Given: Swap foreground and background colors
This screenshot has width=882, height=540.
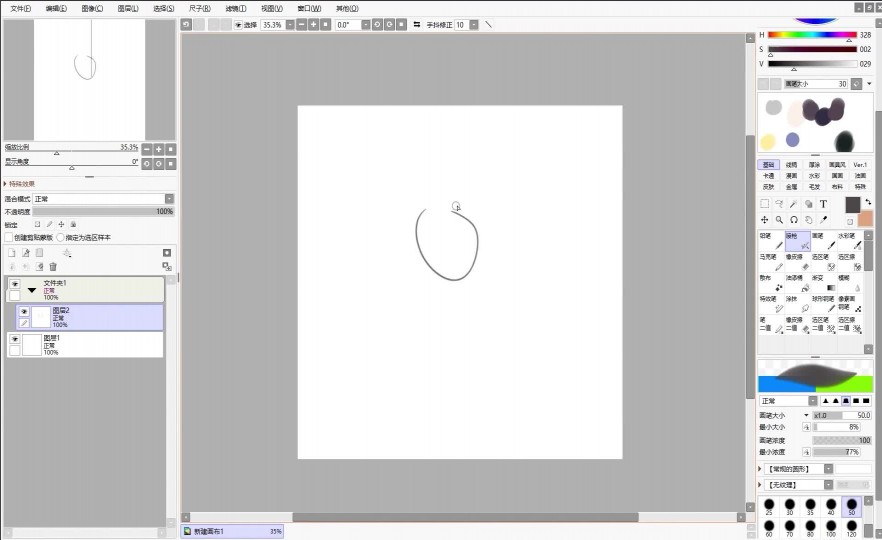Looking at the screenshot, I should tap(868, 201).
